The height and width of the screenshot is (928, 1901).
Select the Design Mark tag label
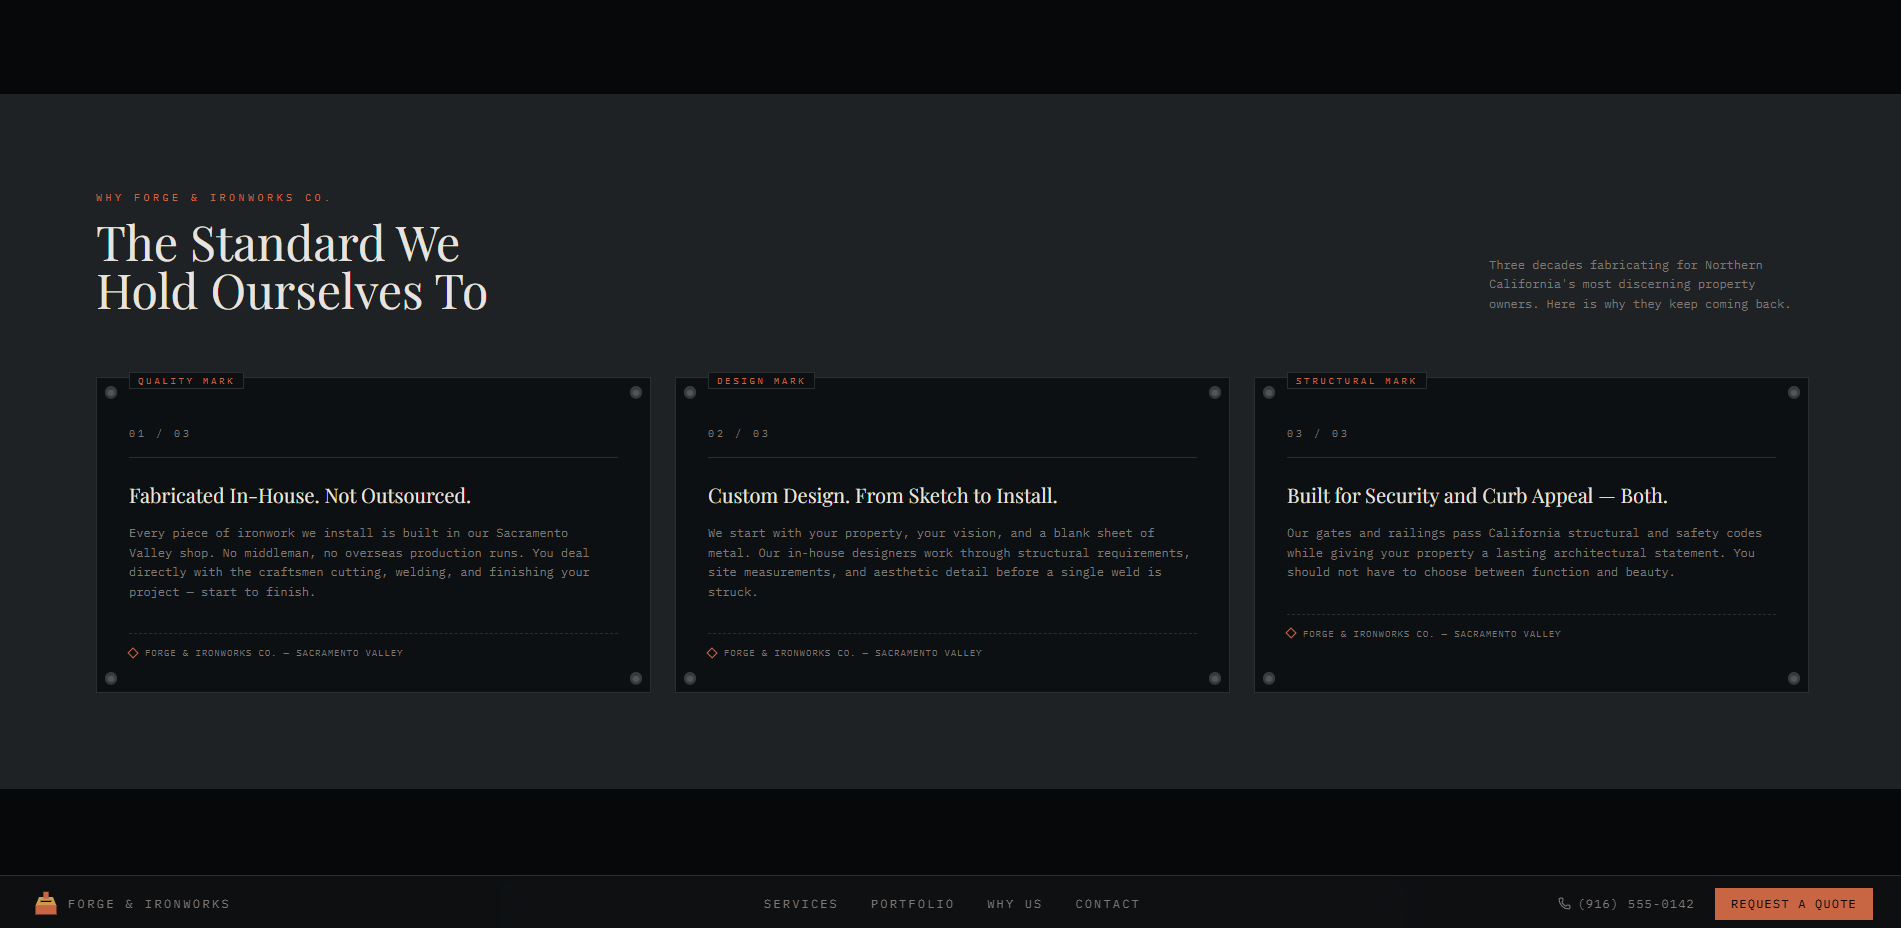pyautogui.click(x=761, y=381)
